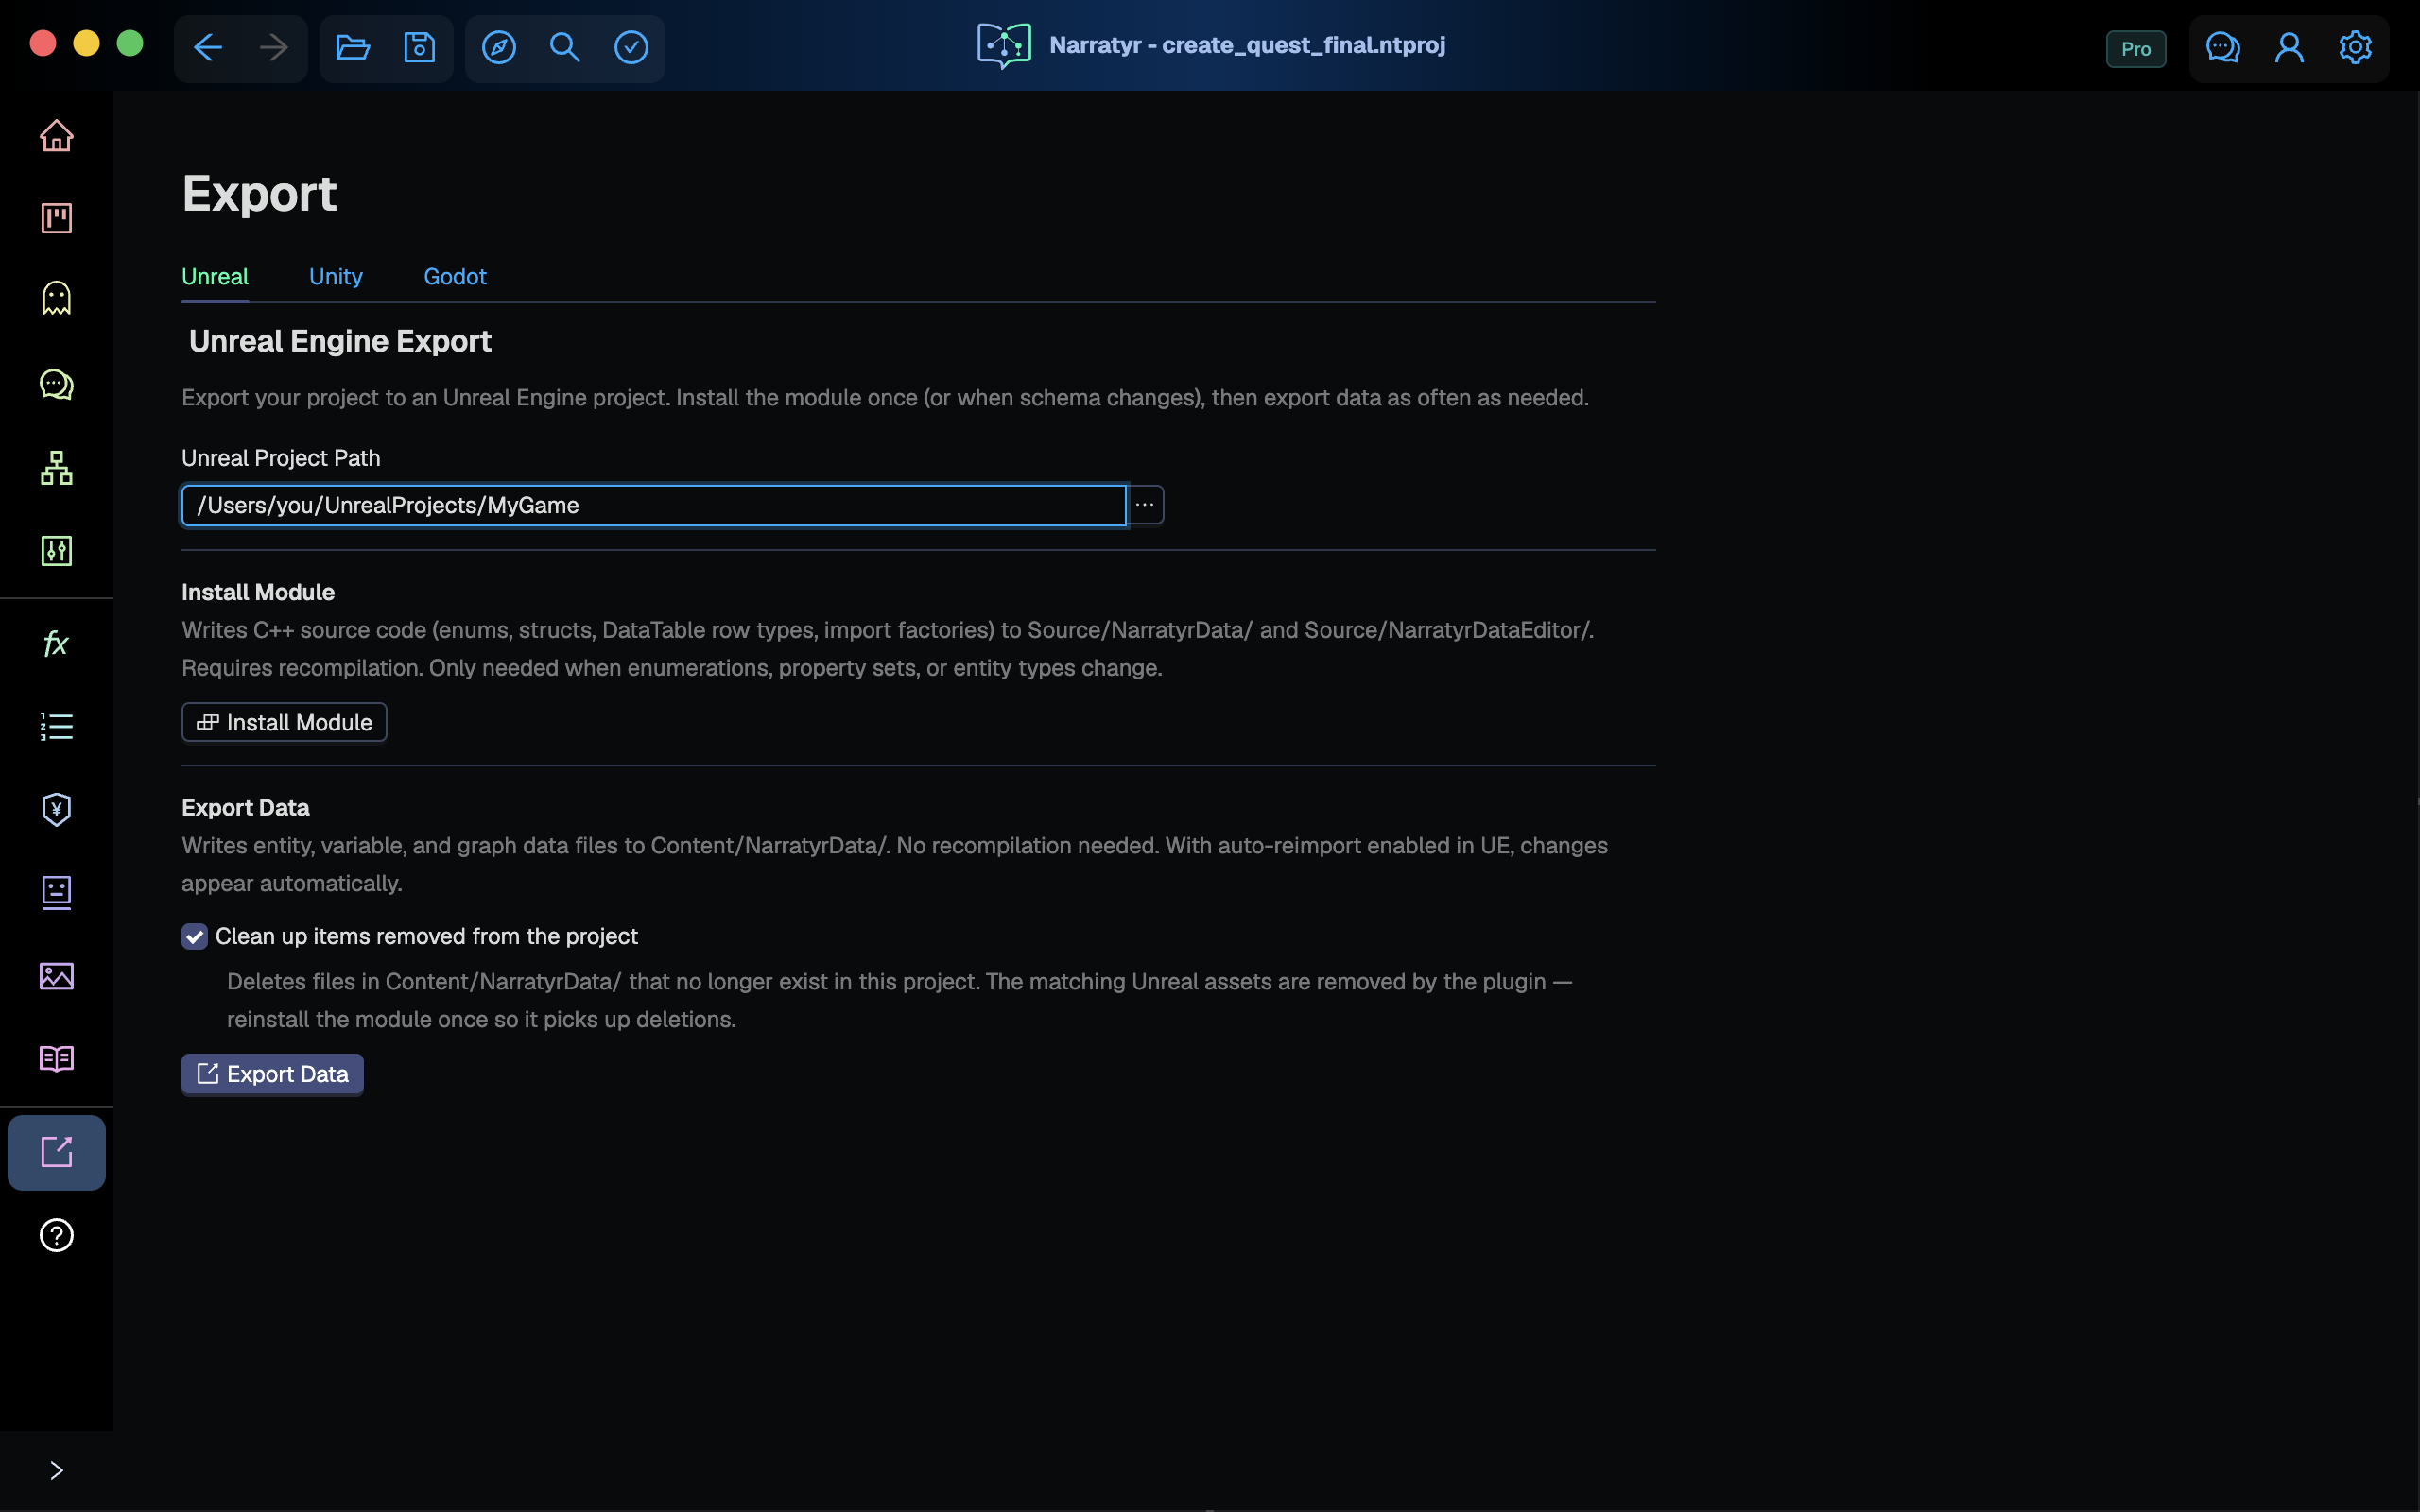Image resolution: width=2420 pixels, height=1512 pixels.
Task: Open the board icon in sidebar
Action: coord(57,218)
